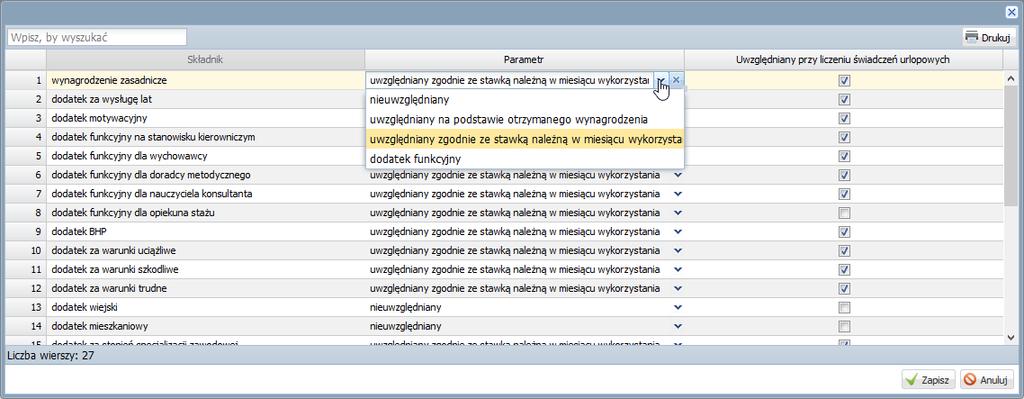Select row 'dodatek funkcyjny dla nauczyciela konsultanta'
The image size is (1024, 399).
pos(505,194)
